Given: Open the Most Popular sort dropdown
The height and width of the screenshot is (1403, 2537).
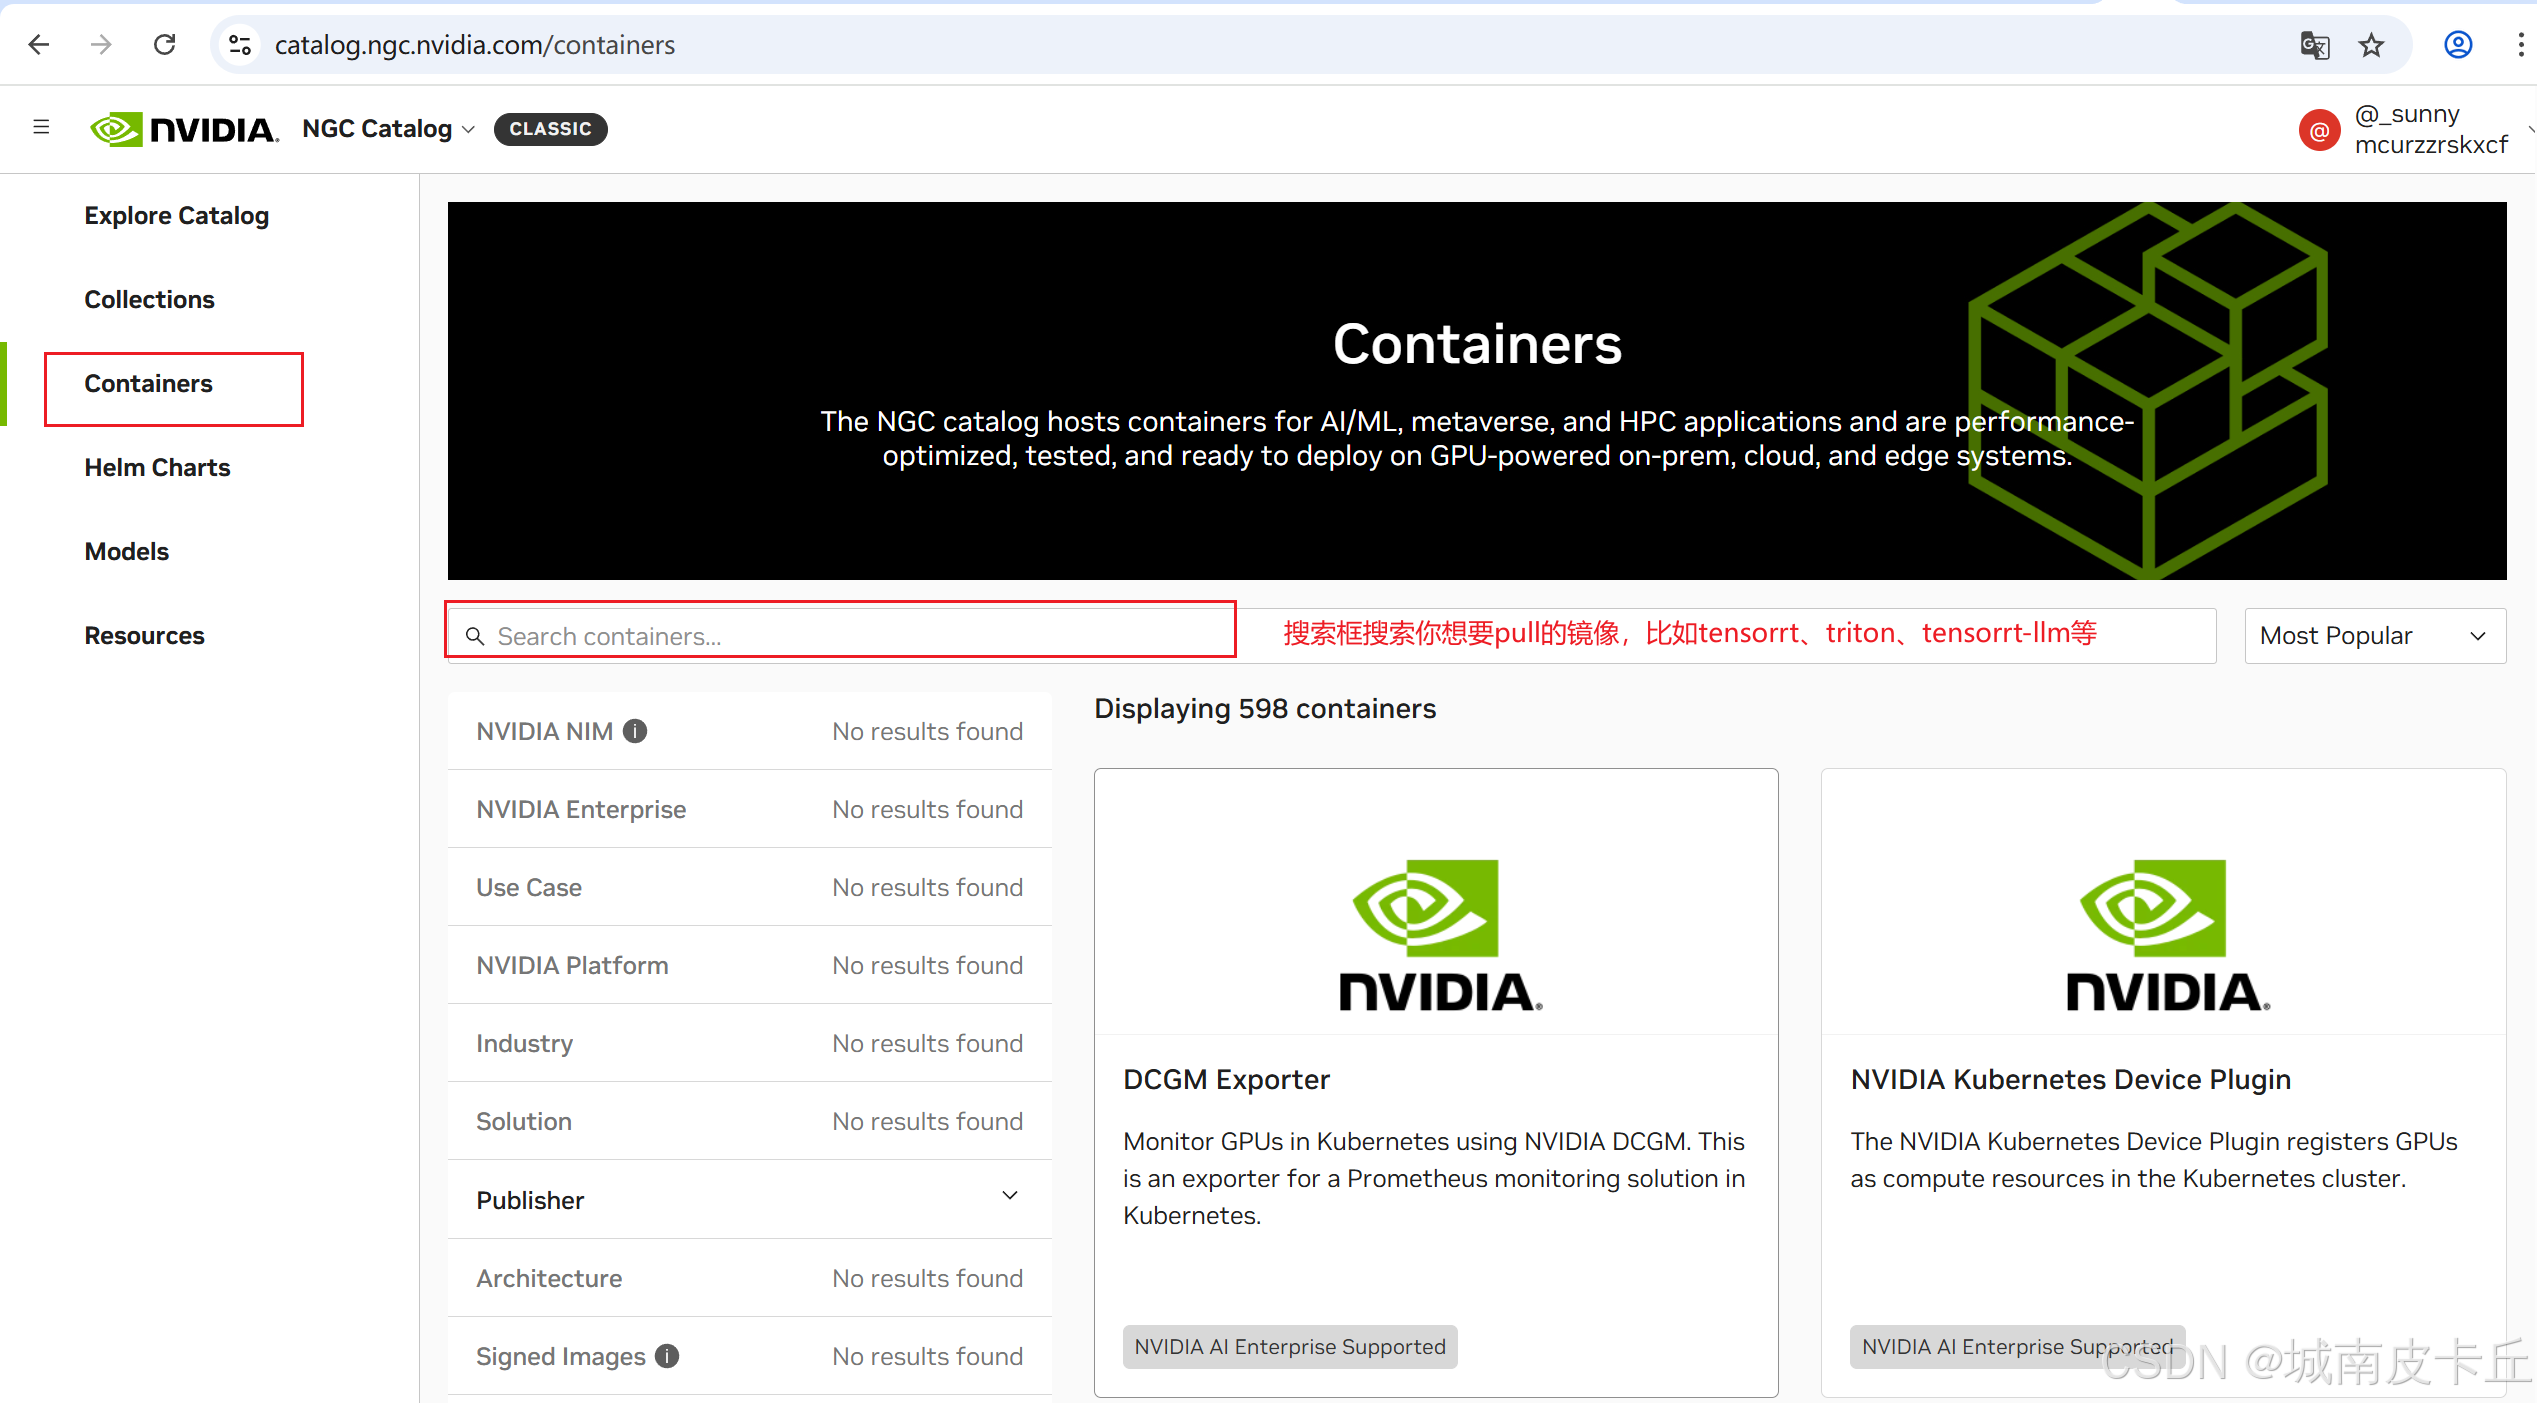Looking at the screenshot, I should coord(2375,635).
